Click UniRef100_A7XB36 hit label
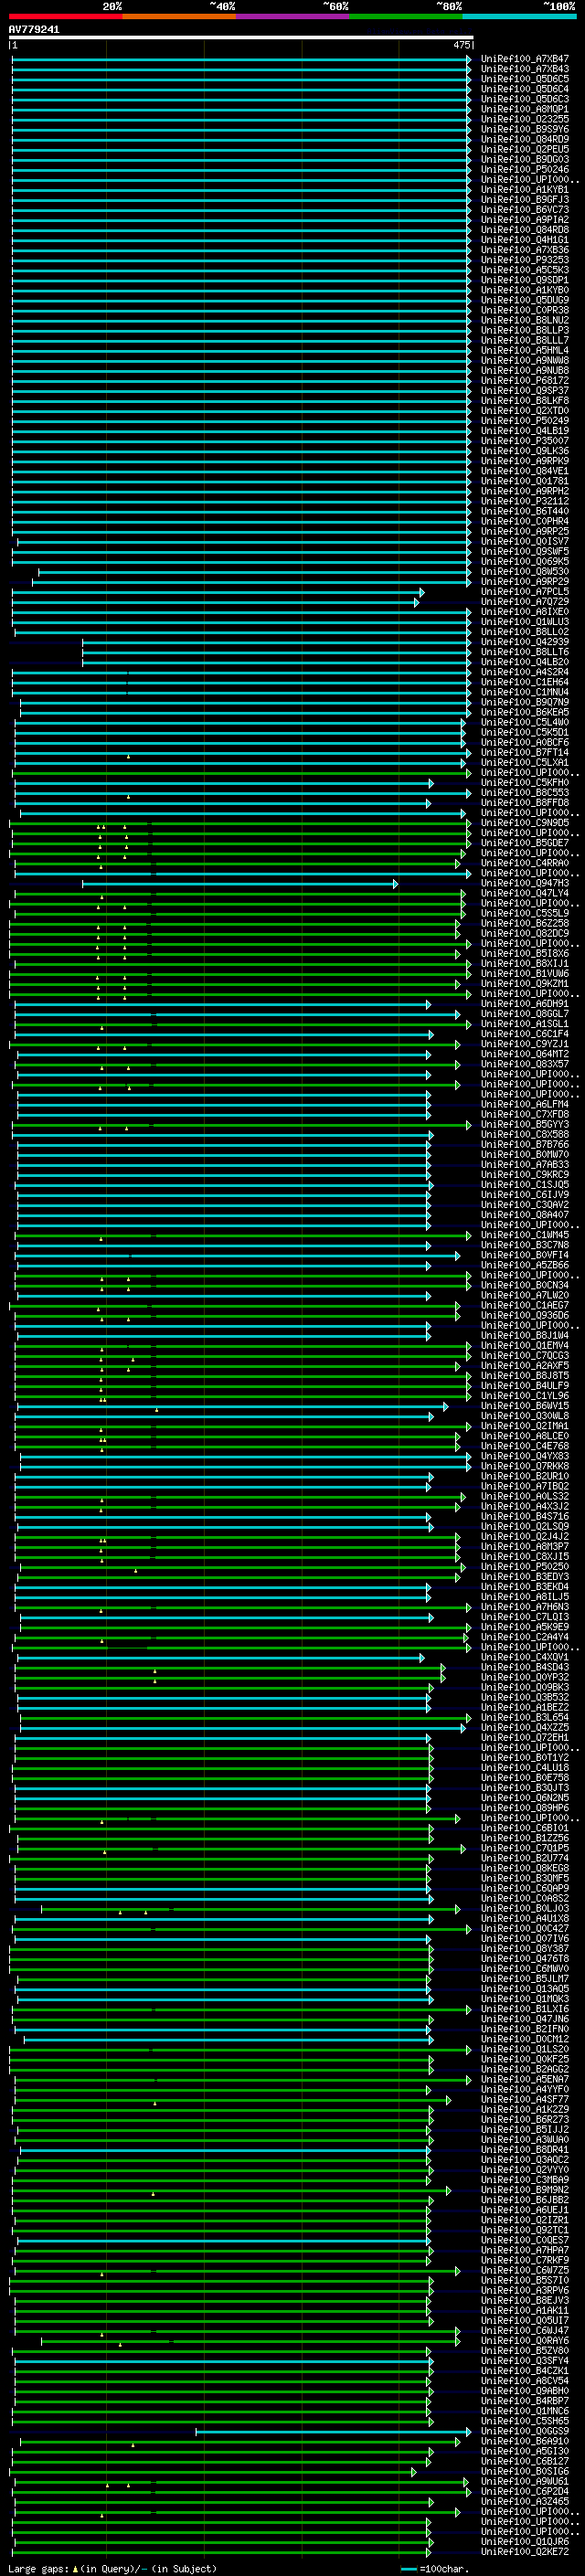Viewport: 585px width, 2576px height. coord(525,250)
